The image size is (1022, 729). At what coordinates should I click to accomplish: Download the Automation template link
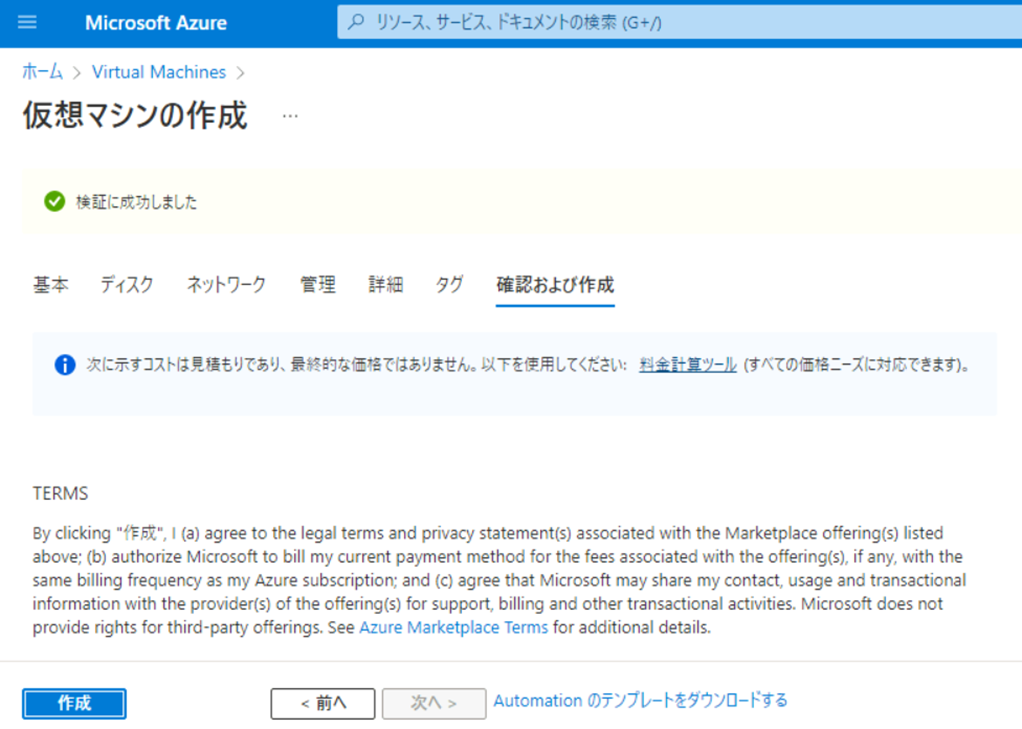click(640, 701)
